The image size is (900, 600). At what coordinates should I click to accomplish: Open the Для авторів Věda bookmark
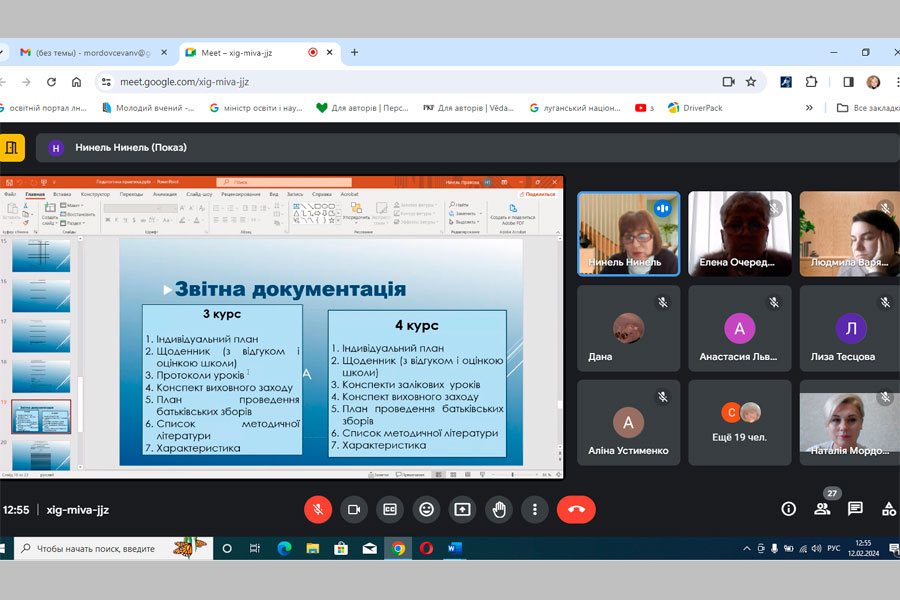(x=468, y=108)
